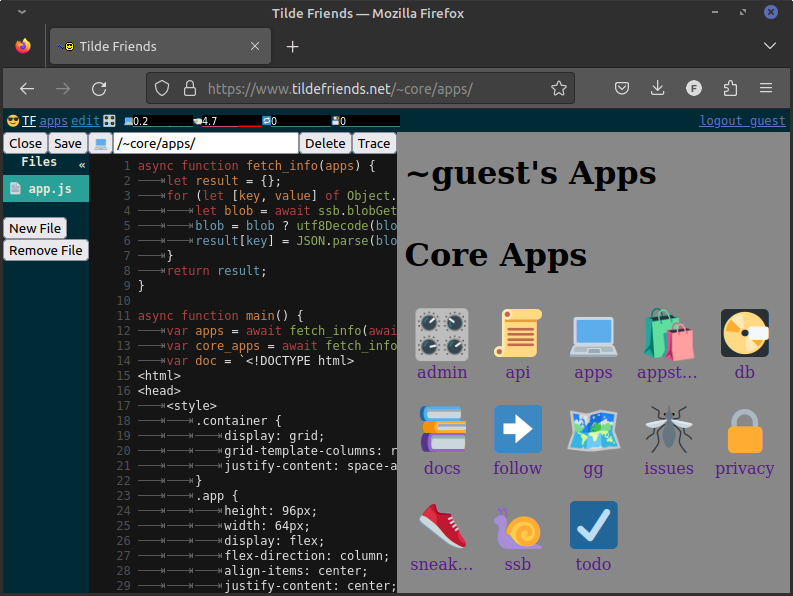Screen dimensions: 793x596
Task: Click the app path input field
Action: coord(205,144)
